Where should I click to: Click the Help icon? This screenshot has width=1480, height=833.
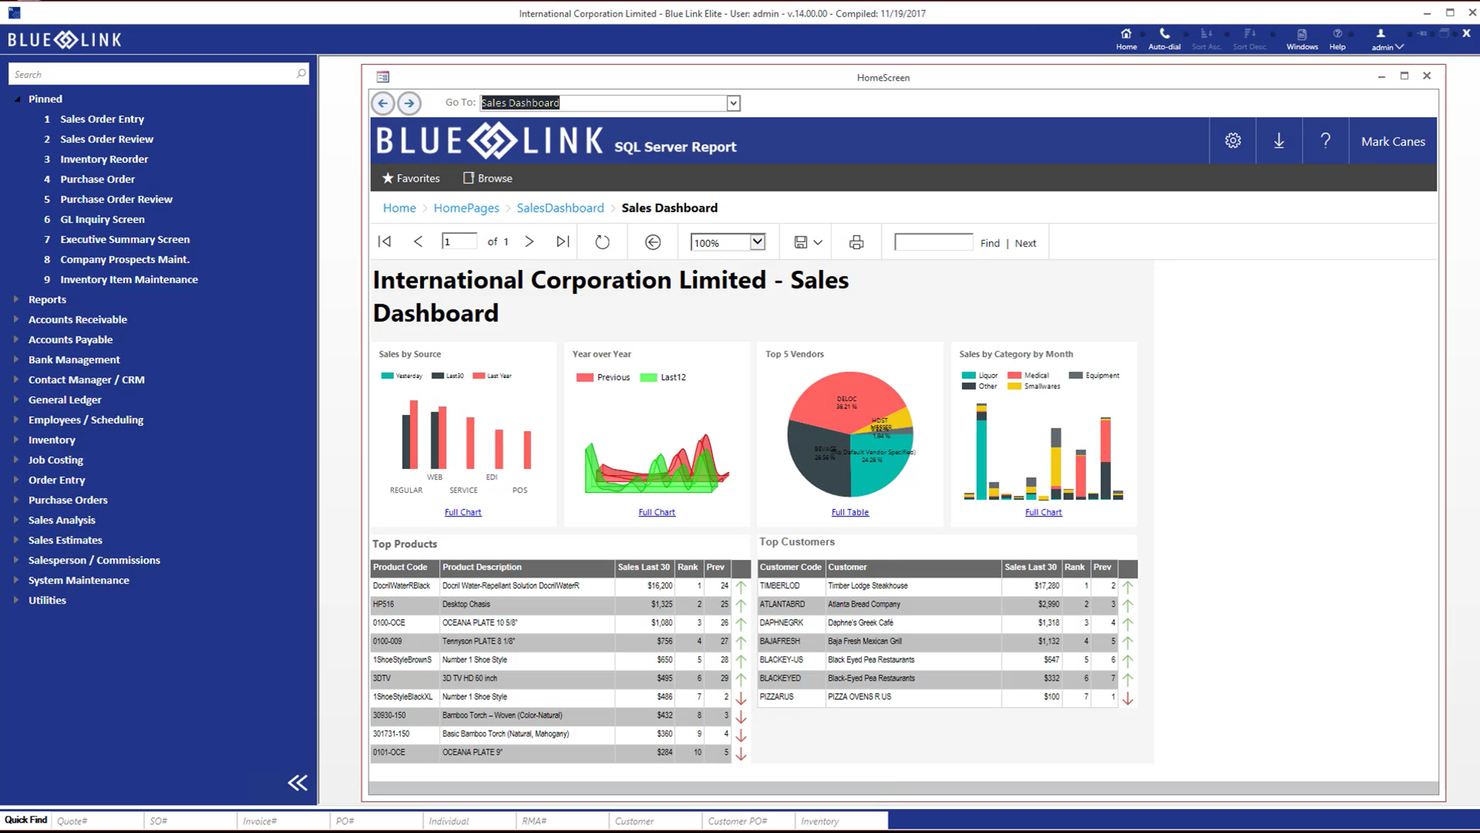[x=1337, y=40]
